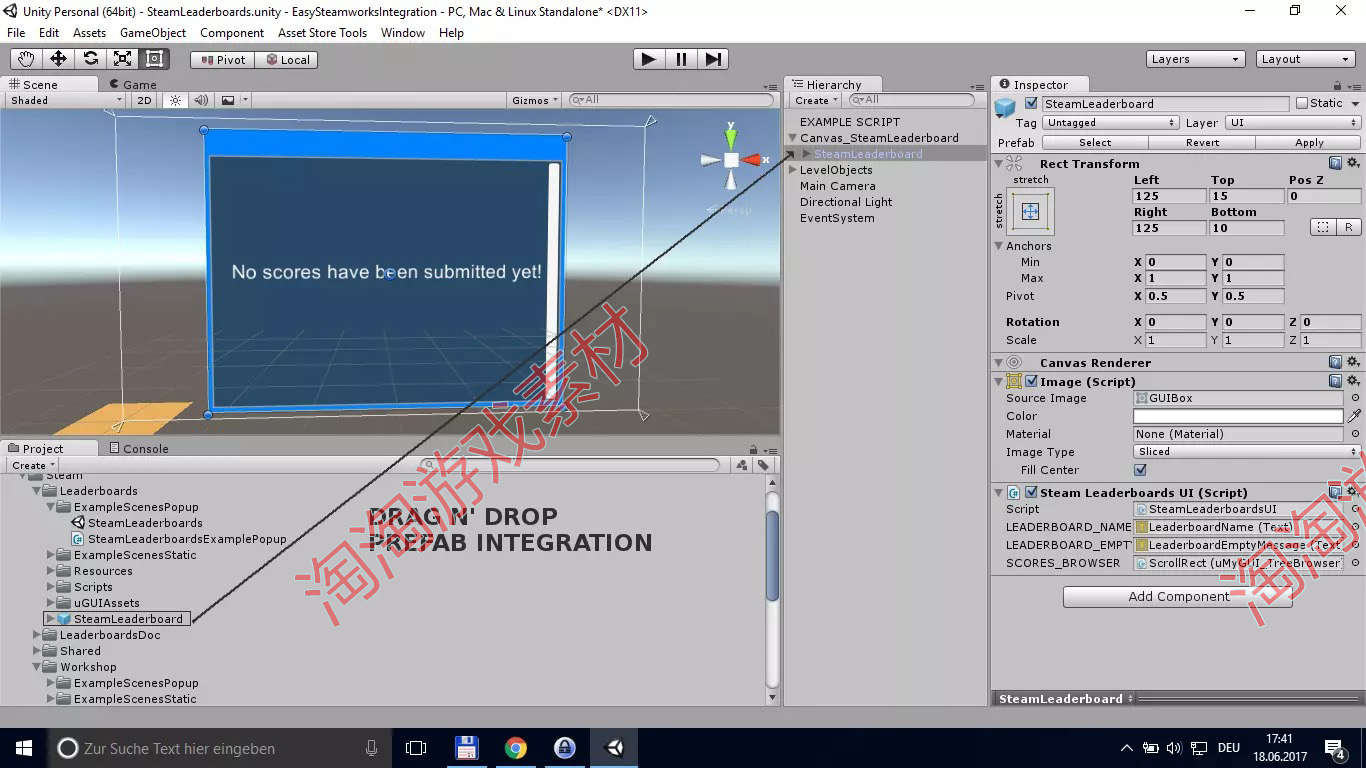Screen dimensions: 1366x768
Task: Click the Unity icon in taskbar
Action: (615, 748)
